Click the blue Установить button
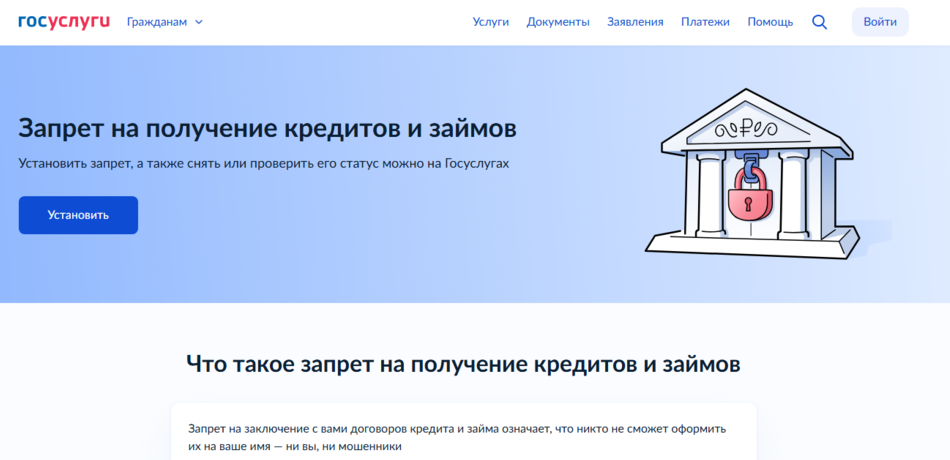The height and width of the screenshot is (460, 950). click(x=78, y=215)
